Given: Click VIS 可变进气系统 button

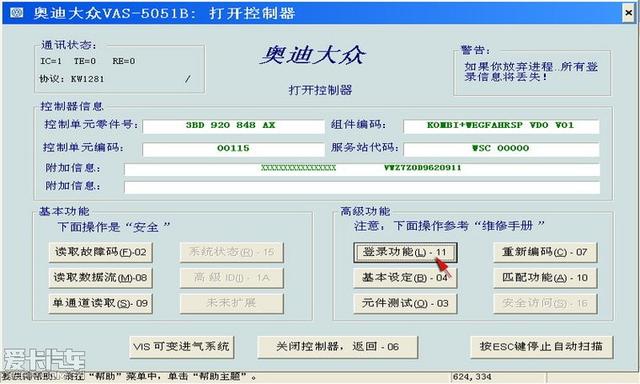Looking at the screenshot, I should click(x=181, y=347).
